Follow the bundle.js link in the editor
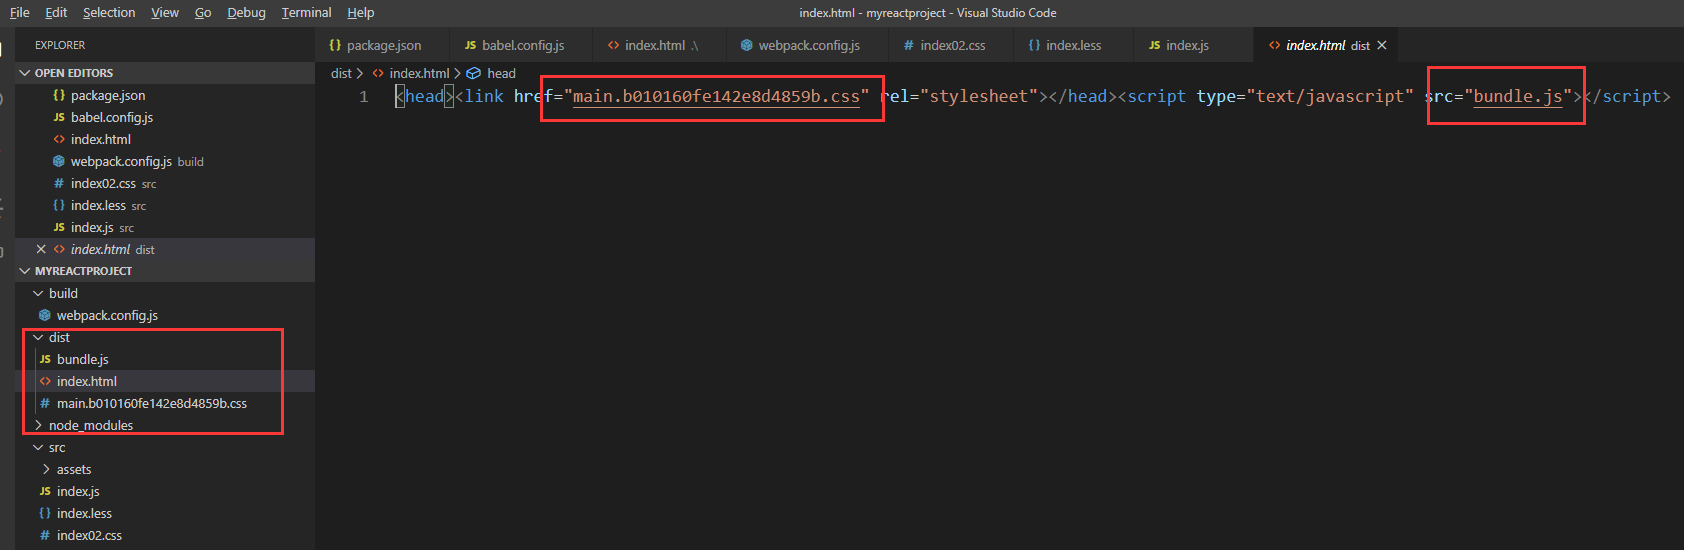 [1518, 96]
